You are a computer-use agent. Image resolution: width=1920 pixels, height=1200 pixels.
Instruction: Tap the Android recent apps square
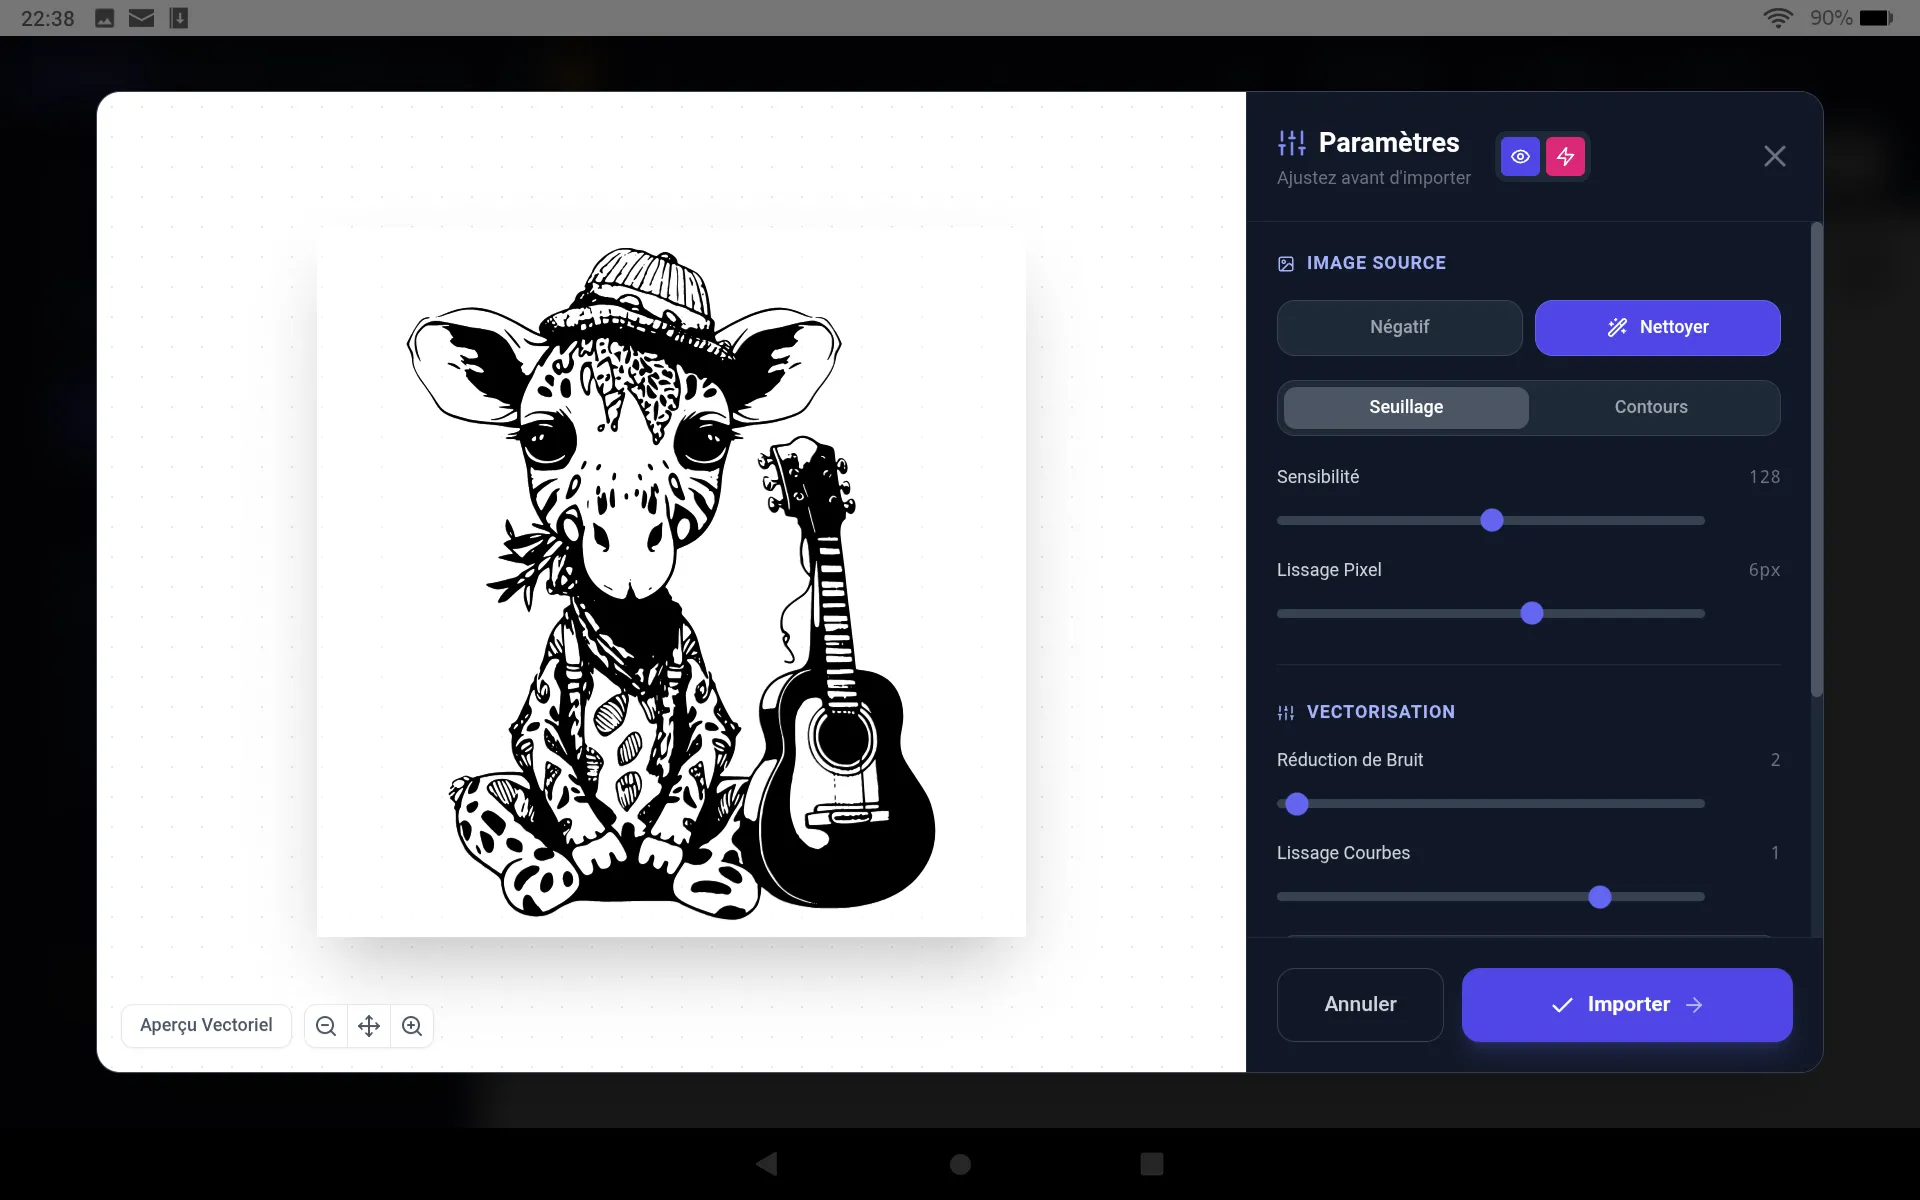coord(1152,1164)
